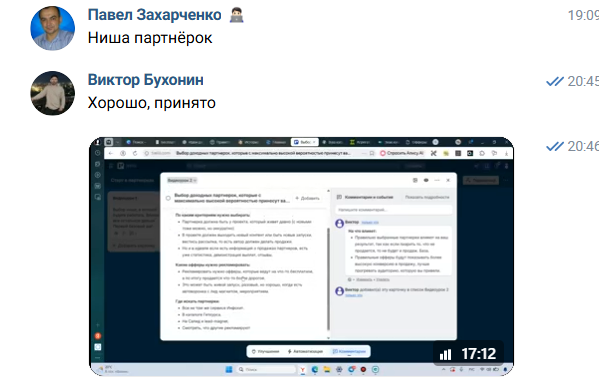Open Виктор Бухонин's profile avatar

coord(52,93)
